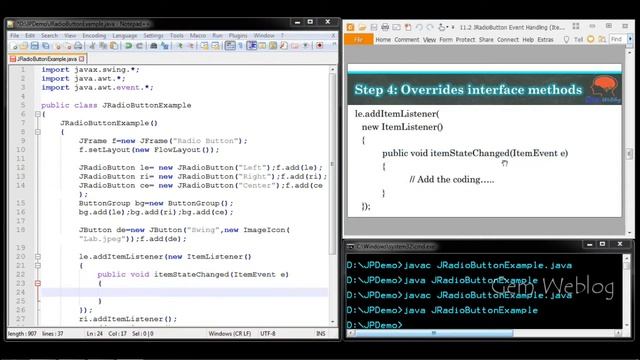
Task: Open Find with the binoculars icon
Action: click(153, 46)
